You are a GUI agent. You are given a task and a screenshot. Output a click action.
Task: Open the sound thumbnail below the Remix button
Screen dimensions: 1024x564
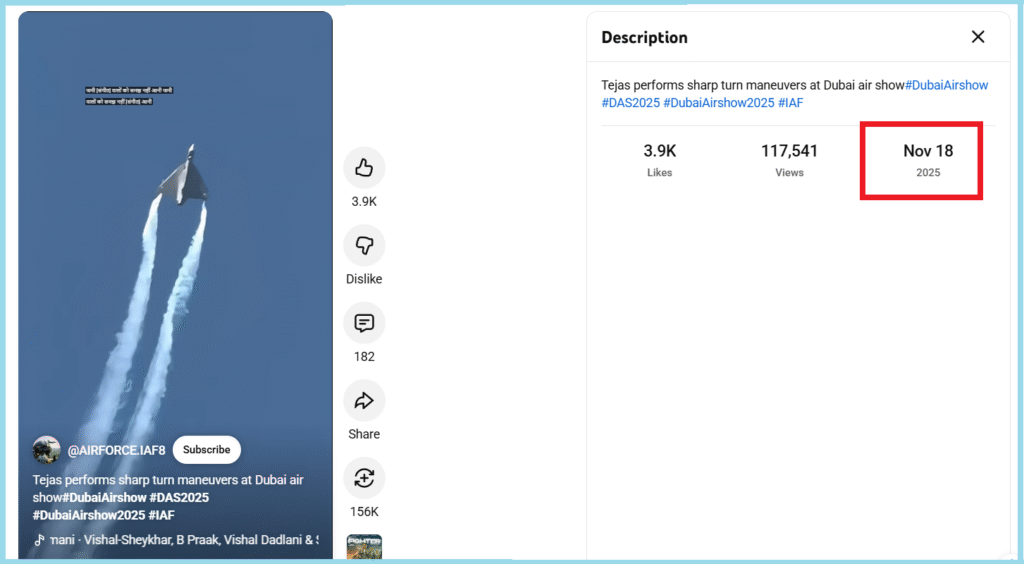tap(364, 546)
